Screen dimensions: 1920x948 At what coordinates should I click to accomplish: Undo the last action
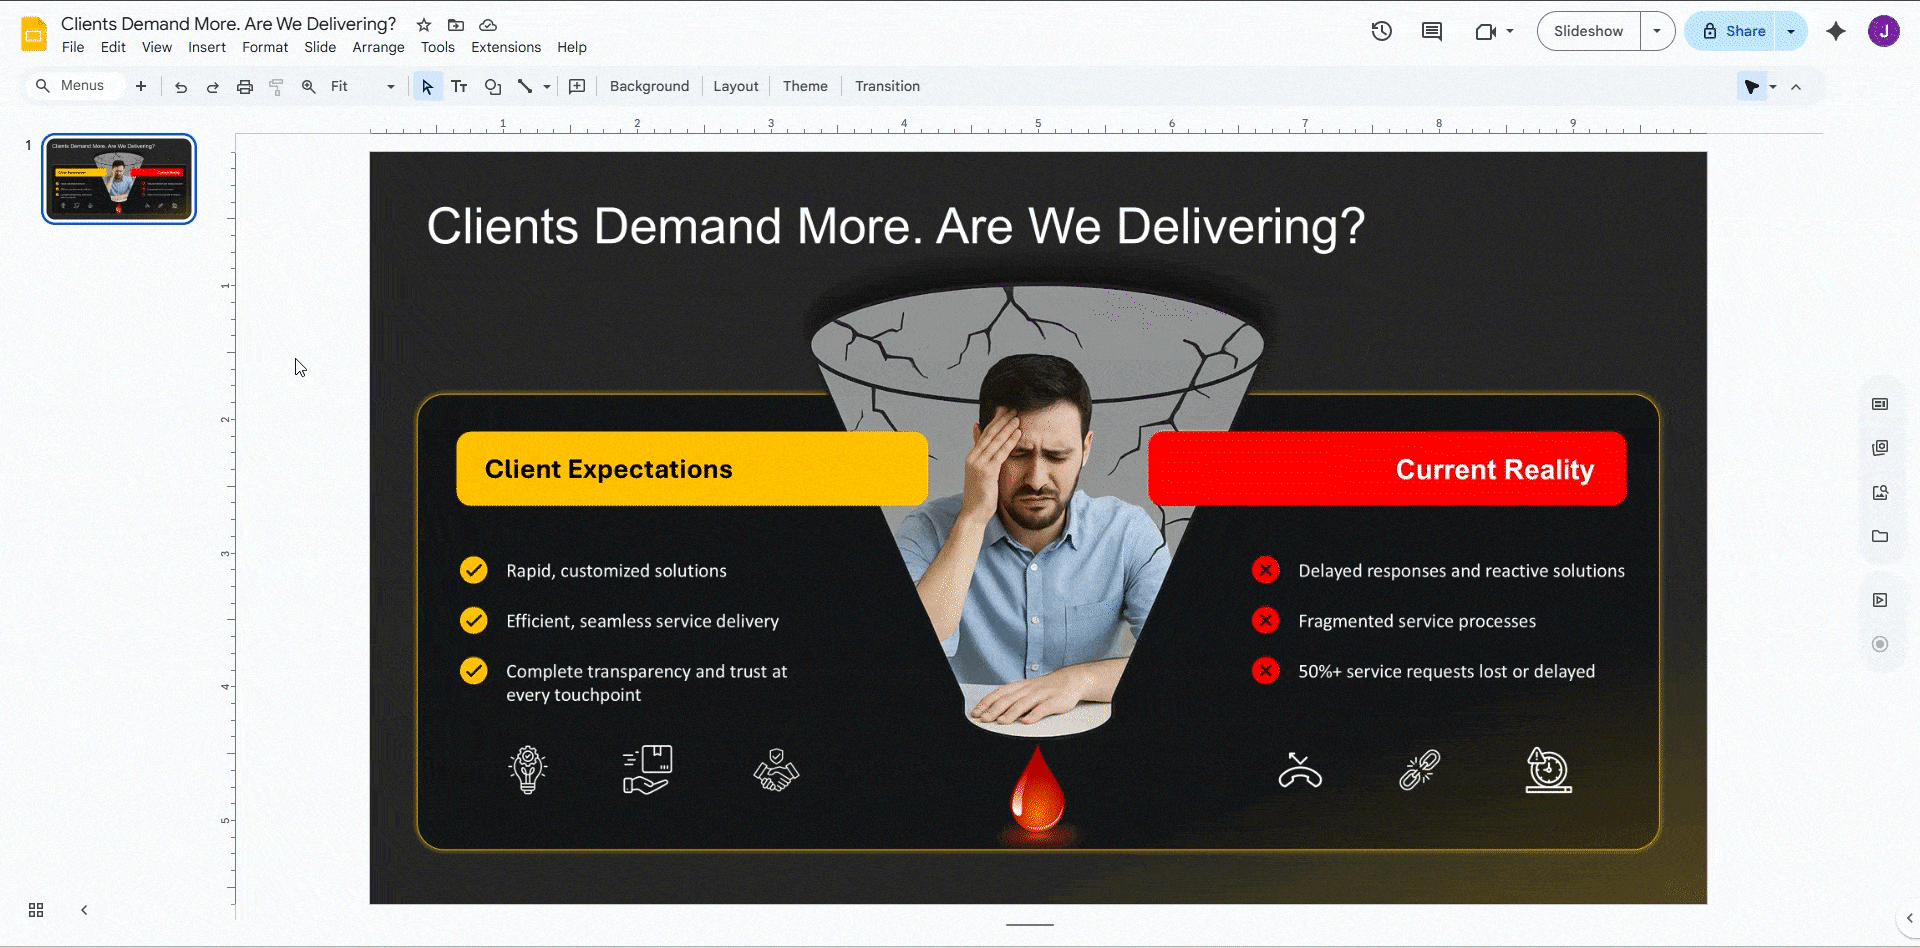coord(181,87)
